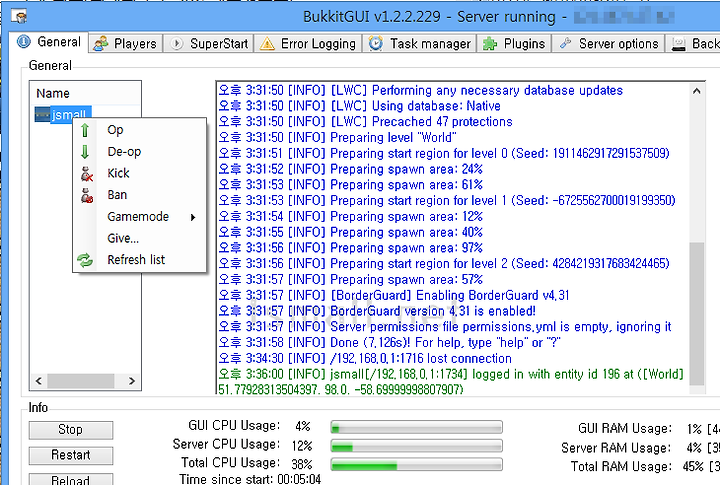Click the Ban player icon
Viewport: 720px width, 485px height.
pos(86,195)
